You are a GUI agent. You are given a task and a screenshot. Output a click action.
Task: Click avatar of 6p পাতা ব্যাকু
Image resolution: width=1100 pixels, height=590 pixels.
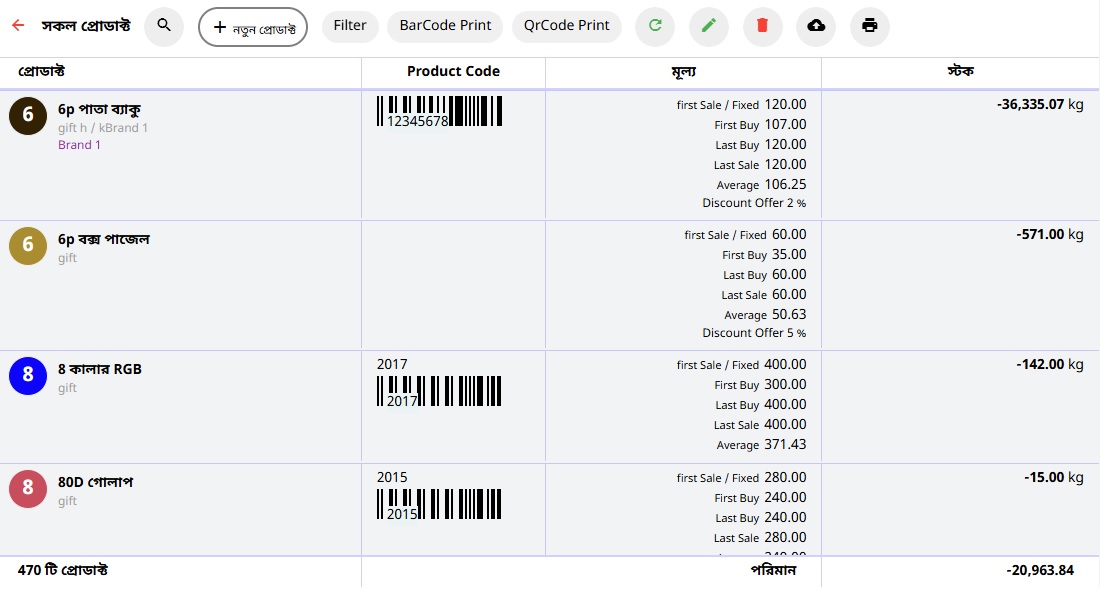[28, 116]
